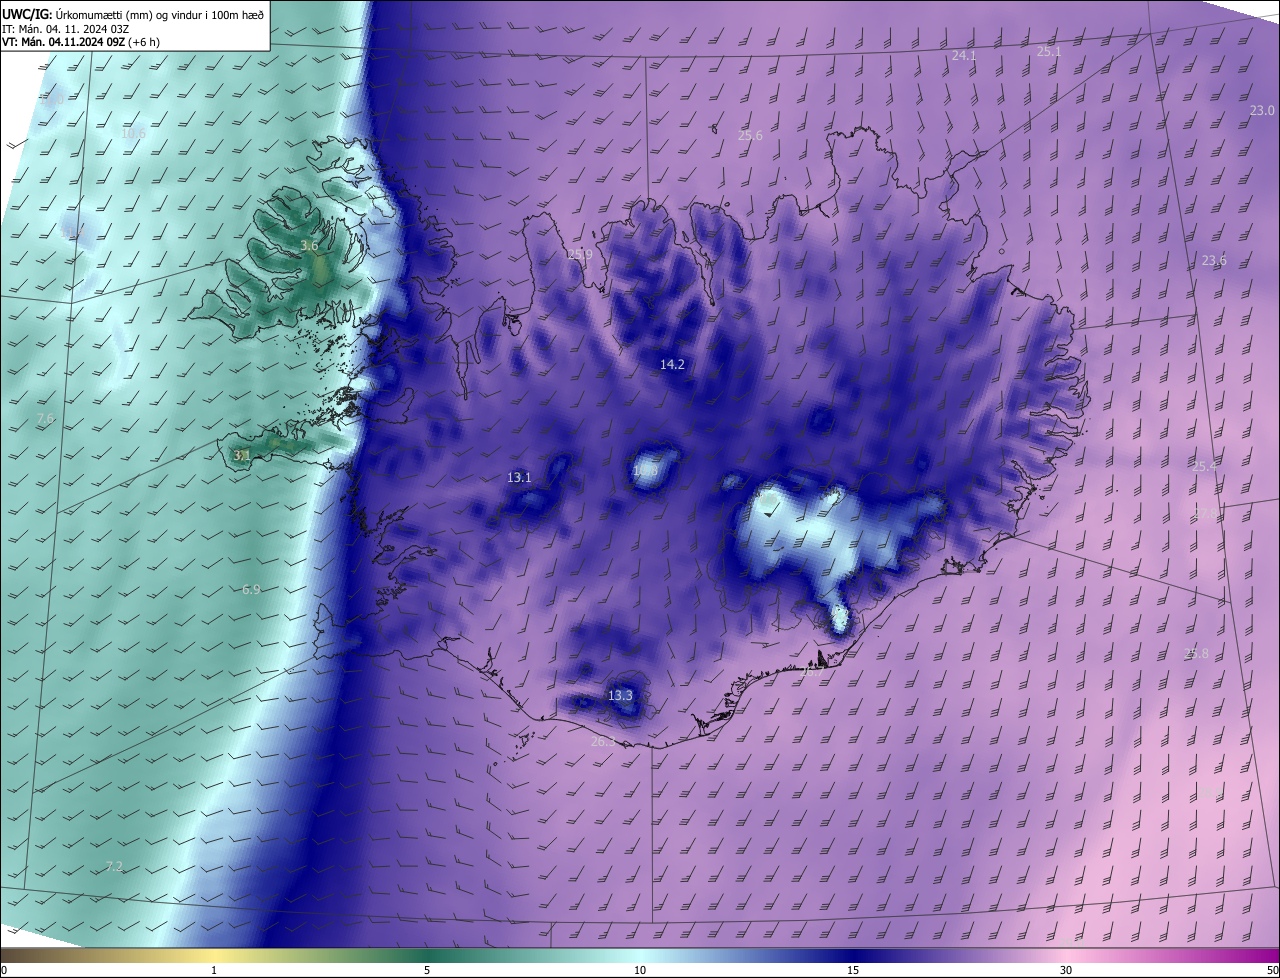Image resolution: width=1280 pixels, height=978 pixels.
Task: Click the 1 tick on the color scale
Action: 214,970
